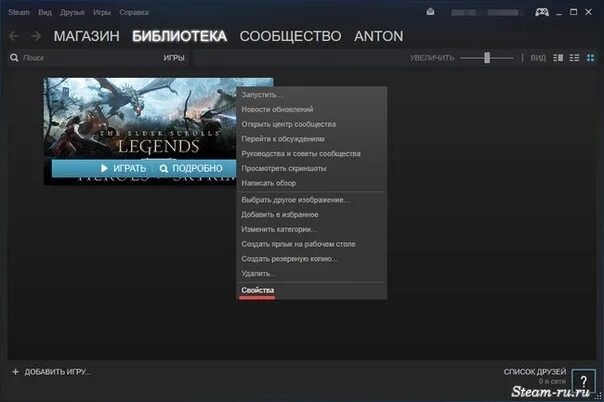
Task: Switch to detail view icon
Action: tap(558, 58)
